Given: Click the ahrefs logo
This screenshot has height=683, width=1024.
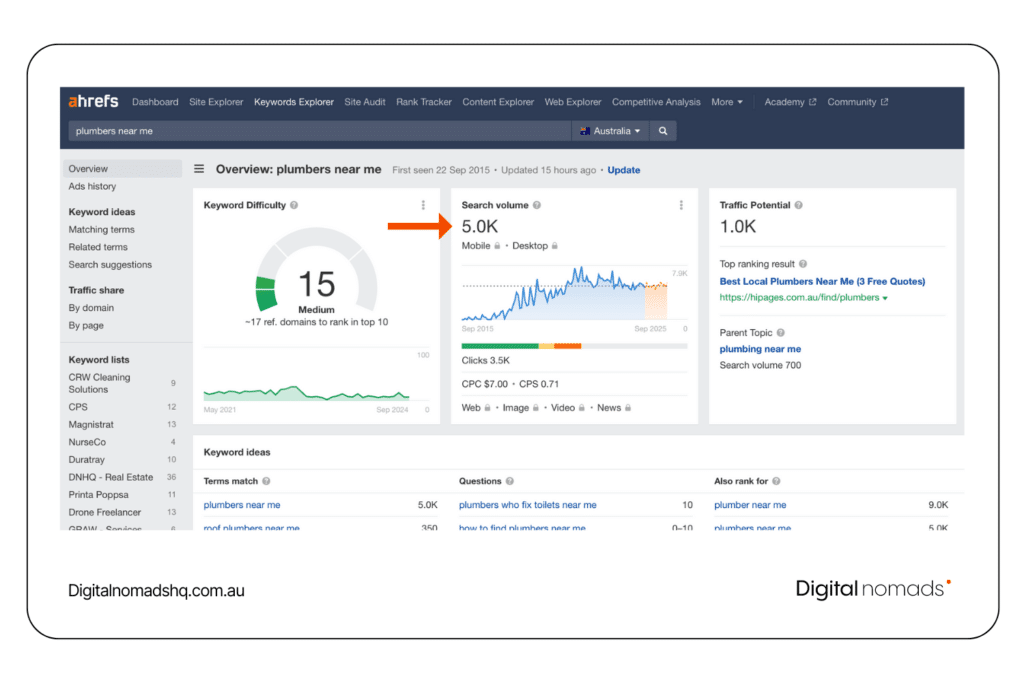Looking at the screenshot, I should pos(93,101).
